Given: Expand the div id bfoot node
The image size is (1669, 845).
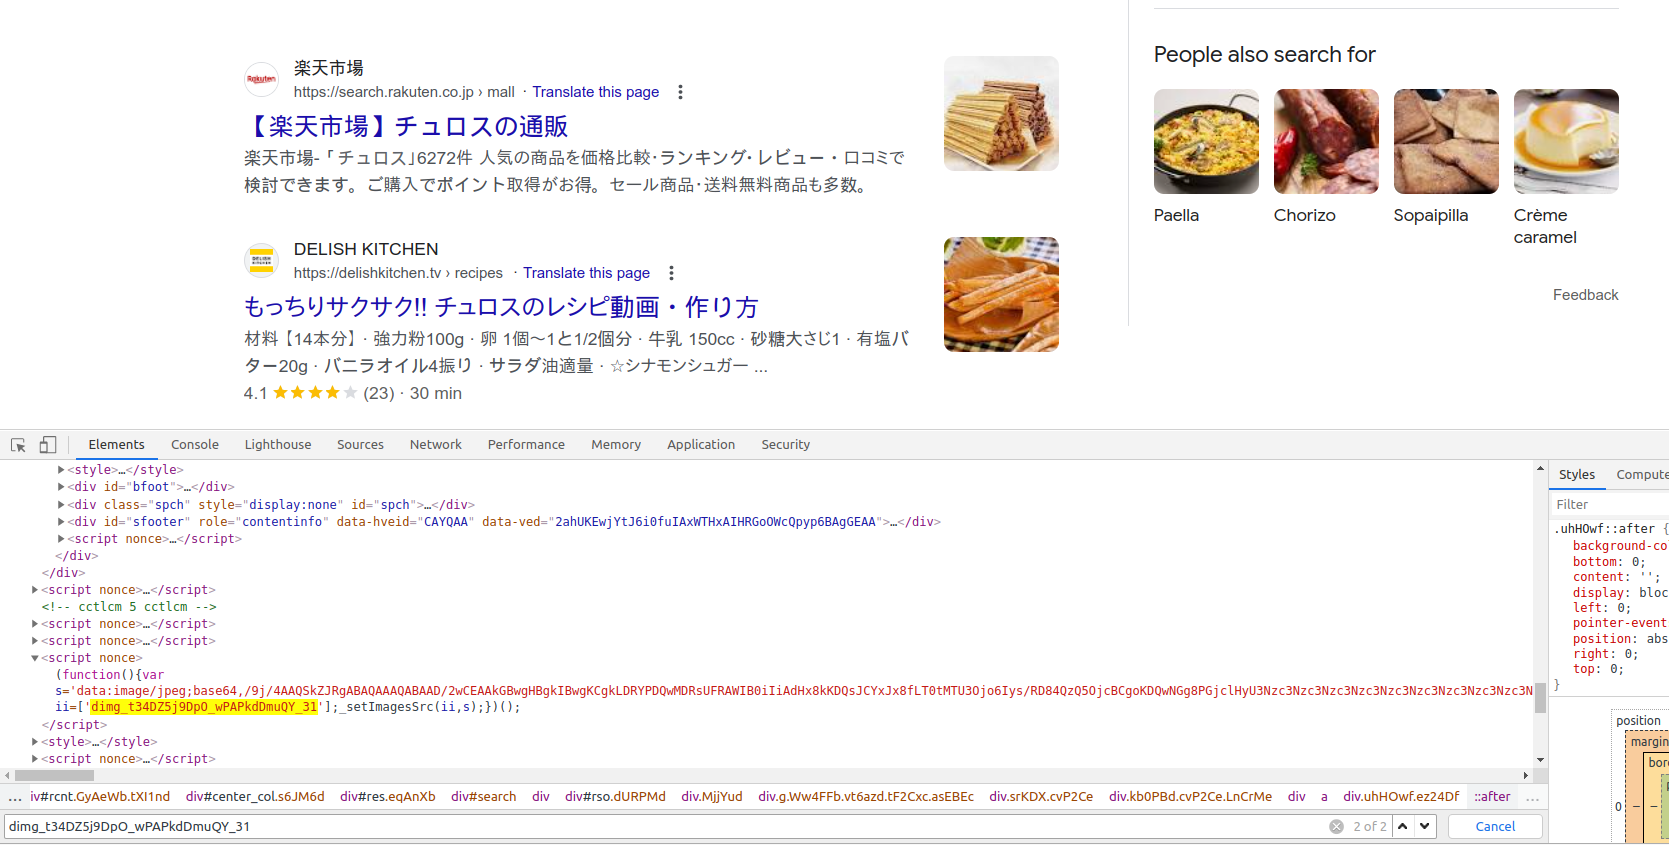Looking at the screenshot, I should tap(61, 487).
